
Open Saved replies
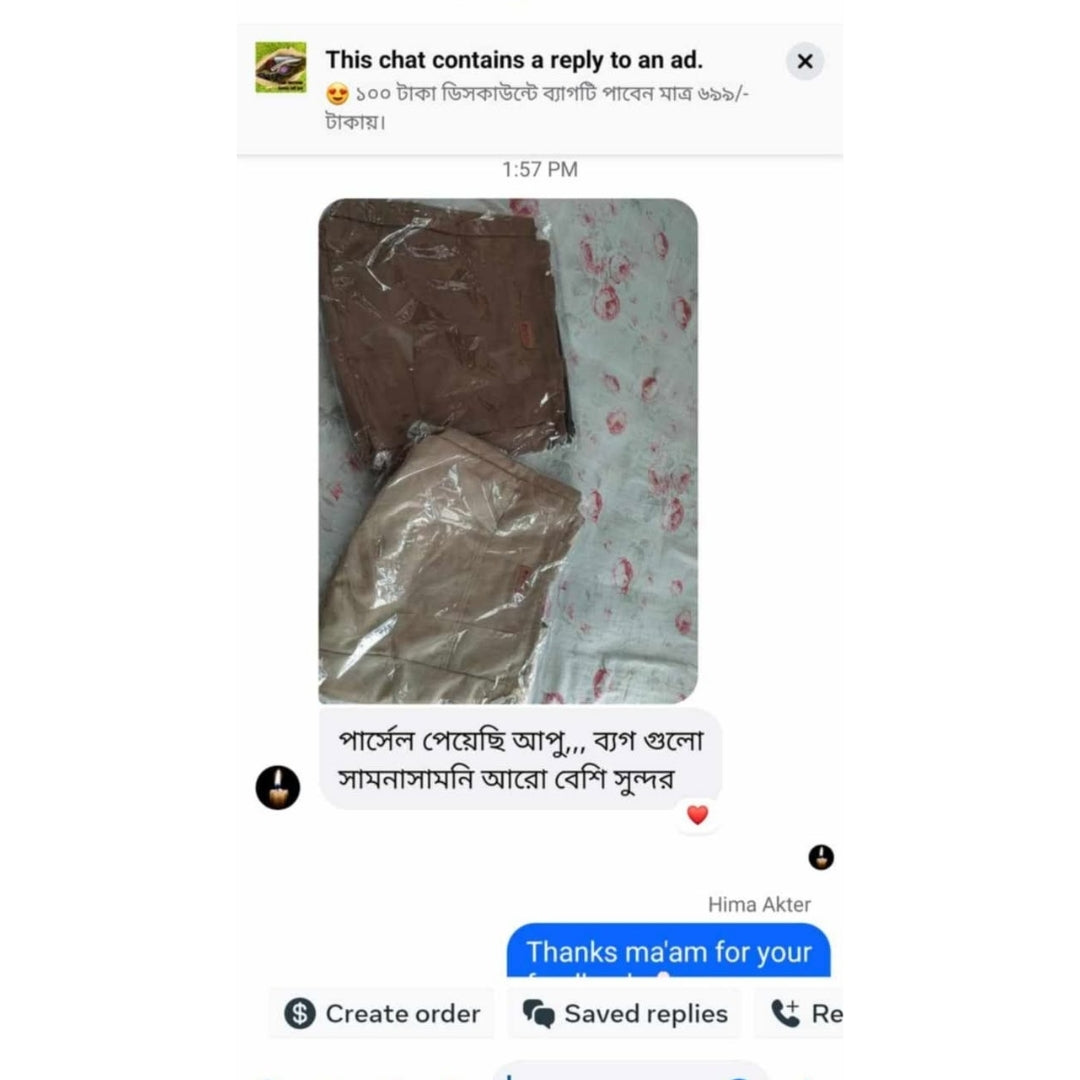click(x=625, y=1013)
